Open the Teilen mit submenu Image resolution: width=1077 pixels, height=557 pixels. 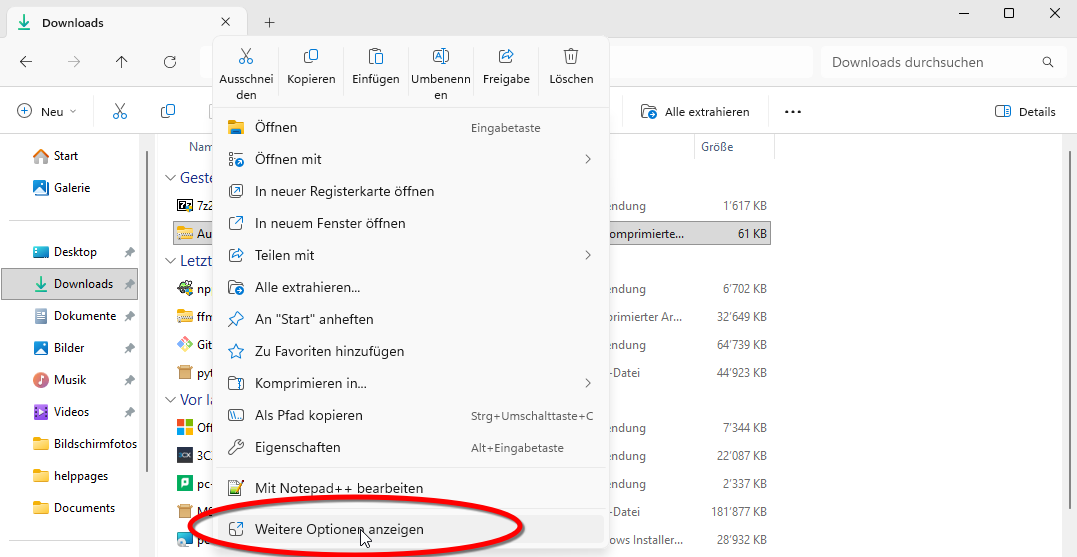click(411, 255)
